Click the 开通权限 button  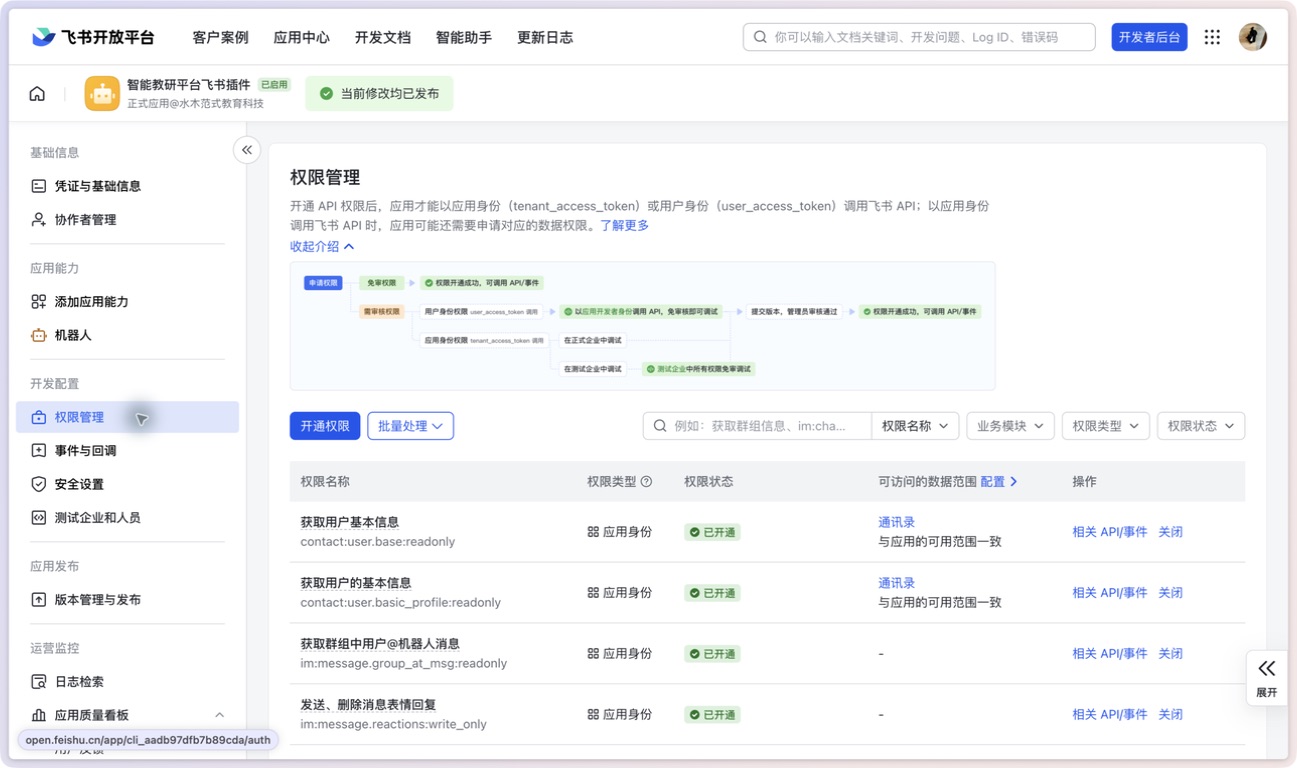(x=324, y=426)
